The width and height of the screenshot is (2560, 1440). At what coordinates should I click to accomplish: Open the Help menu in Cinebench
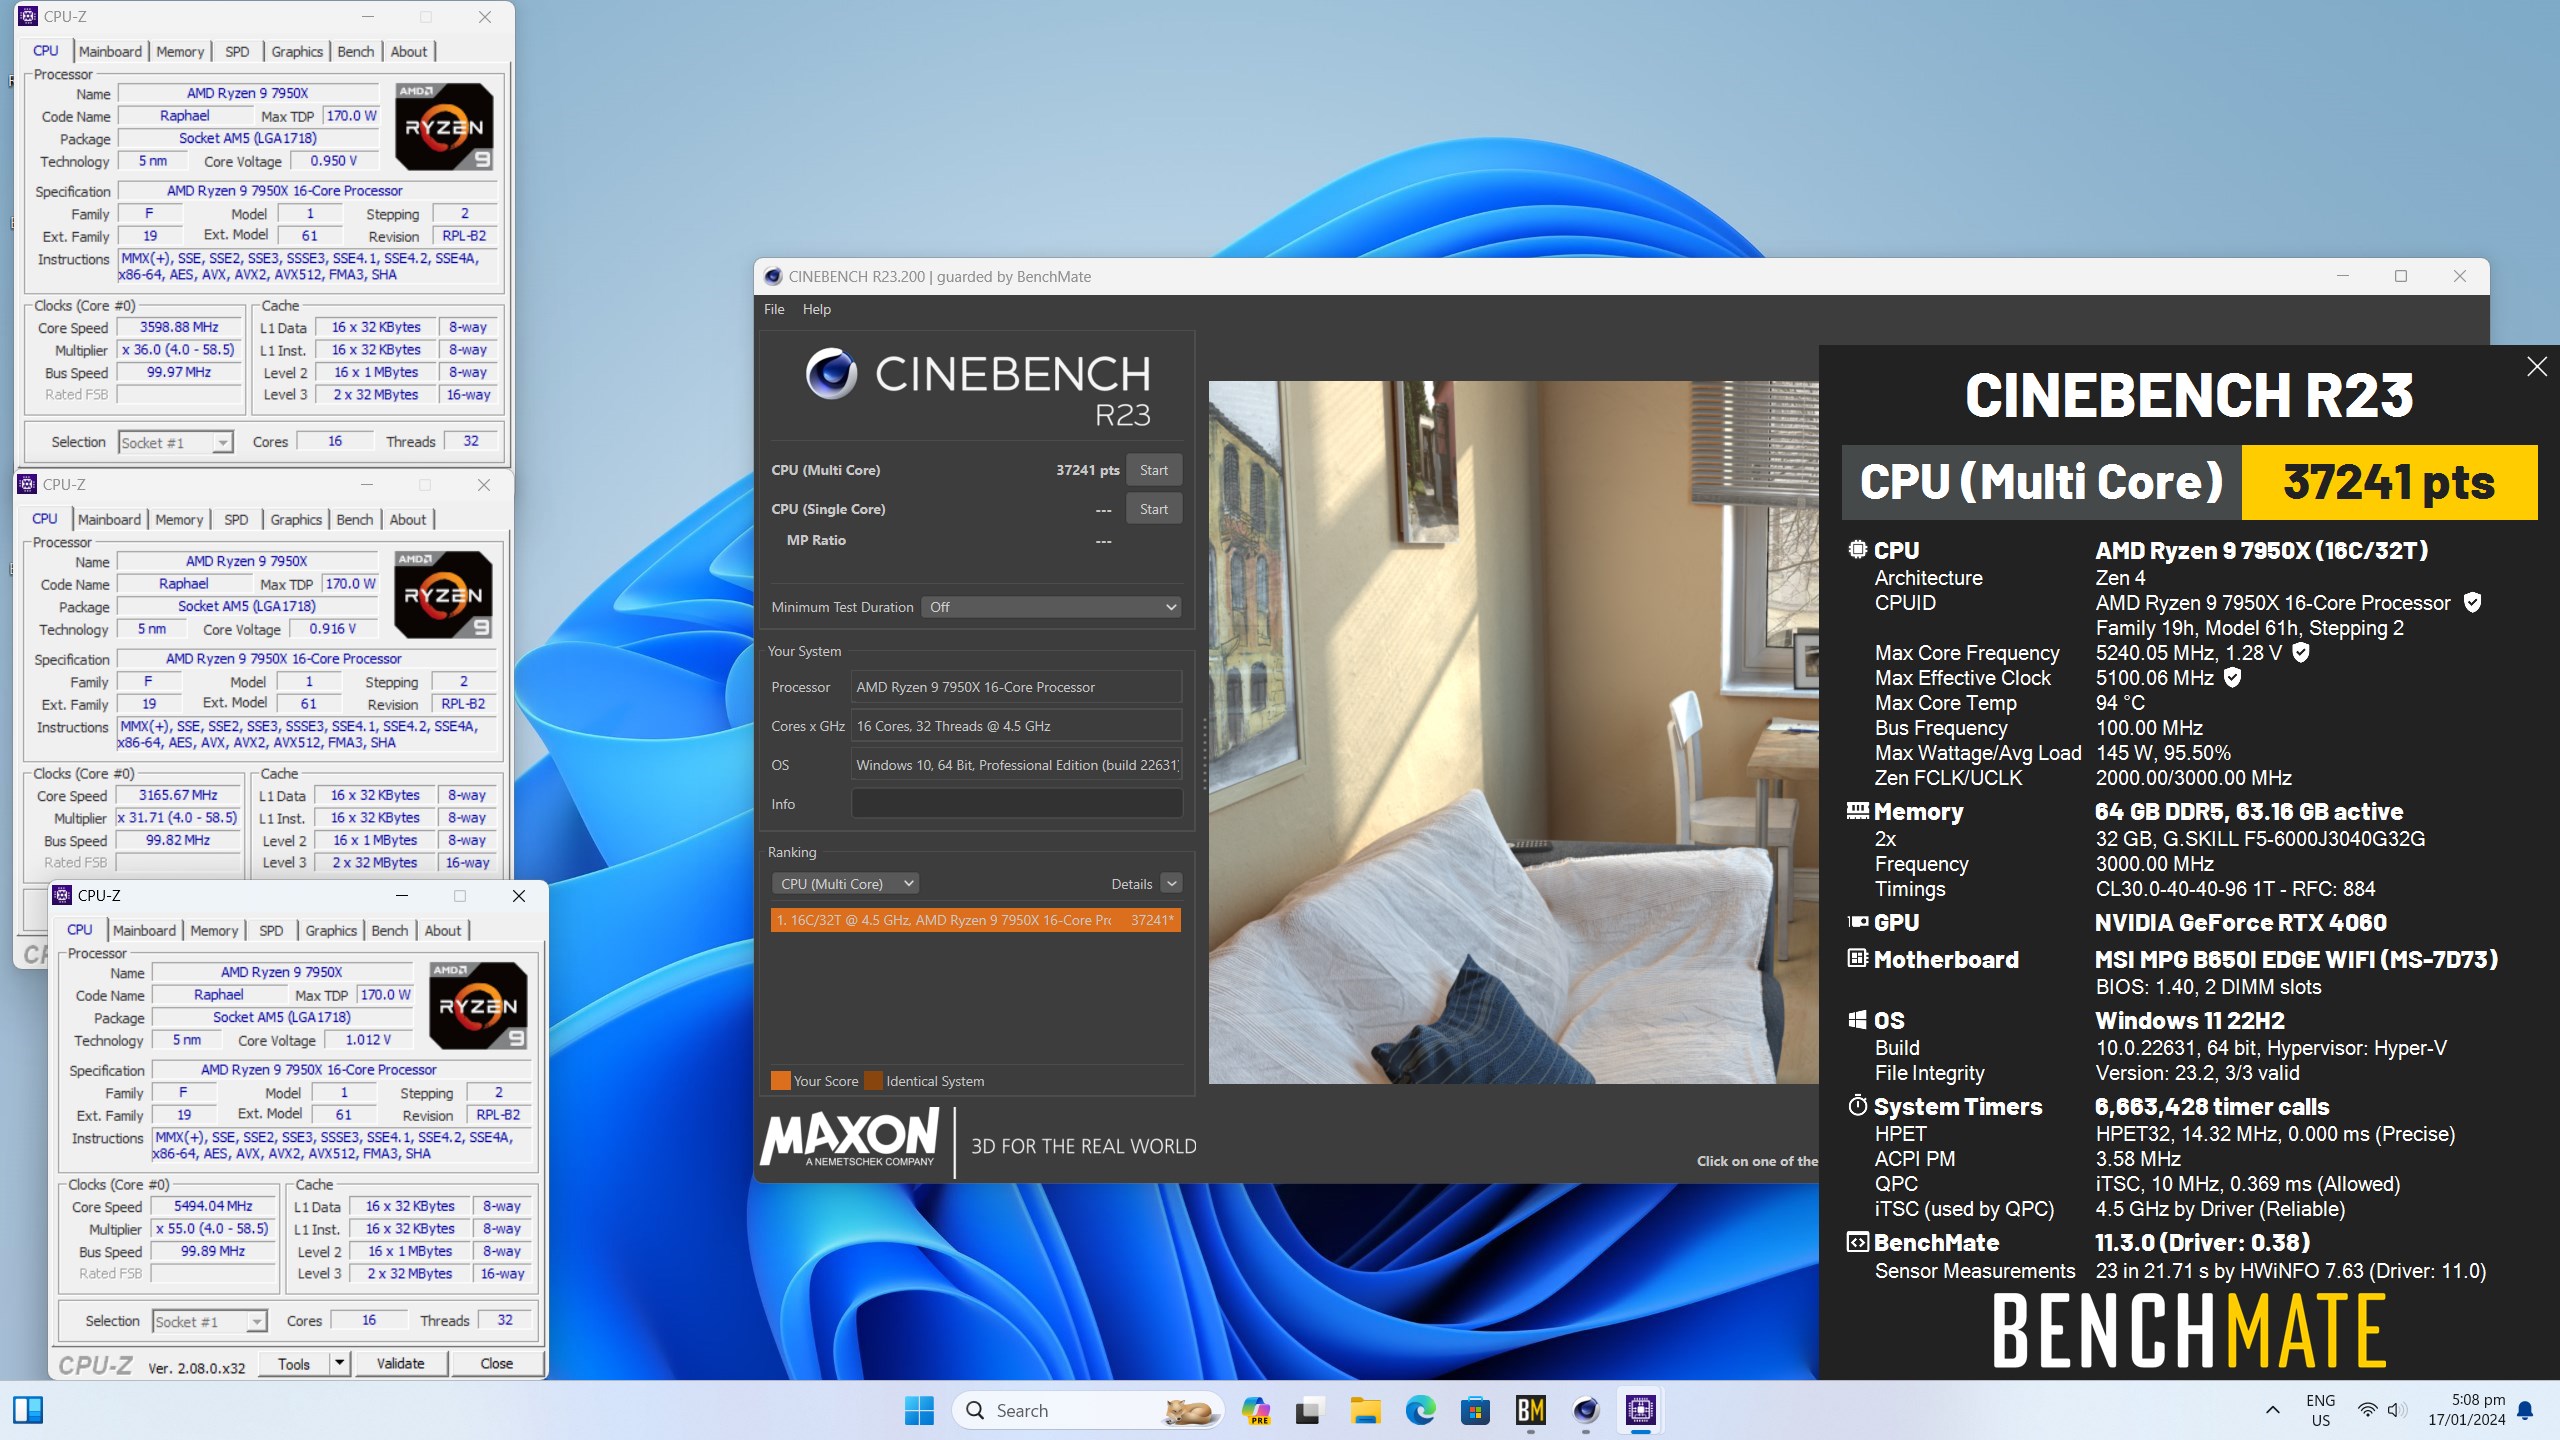pos(816,309)
